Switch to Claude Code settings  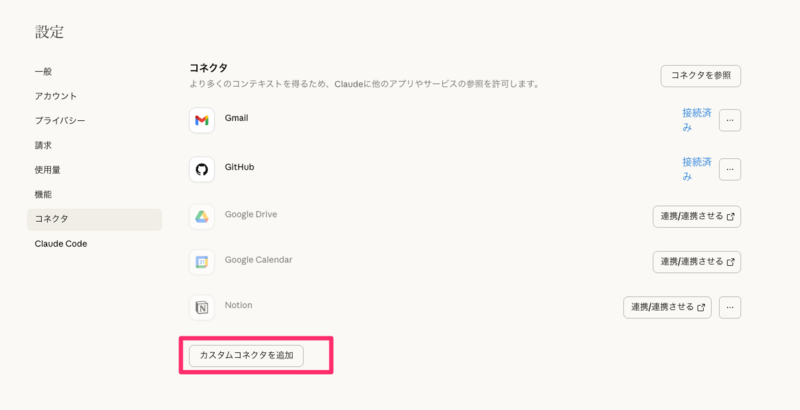point(61,243)
